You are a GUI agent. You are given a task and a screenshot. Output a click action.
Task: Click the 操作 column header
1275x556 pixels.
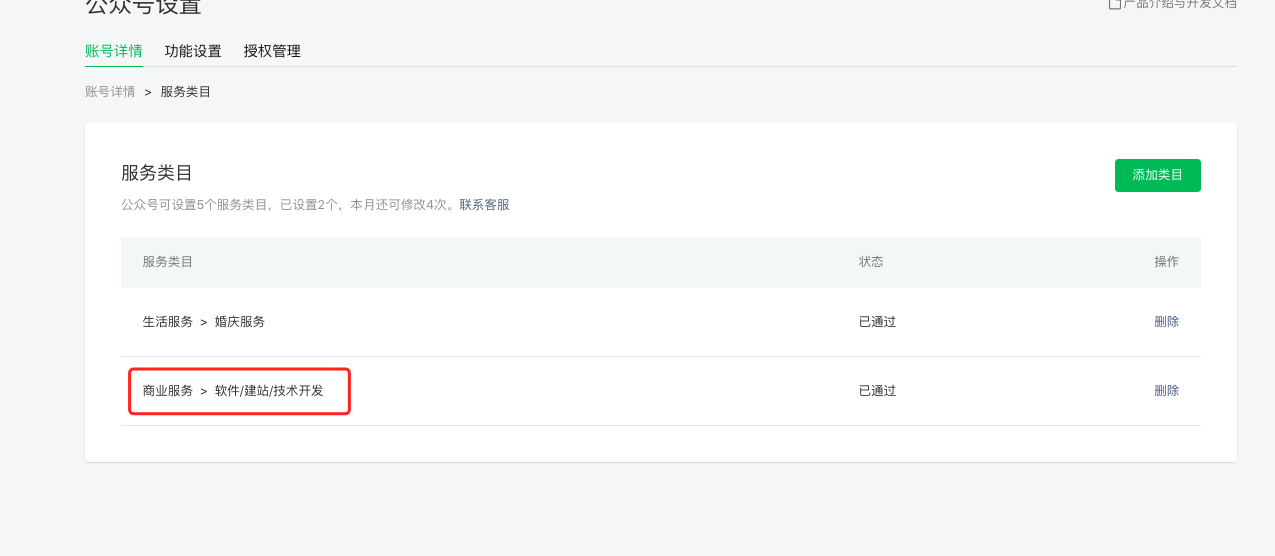(x=1166, y=262)
